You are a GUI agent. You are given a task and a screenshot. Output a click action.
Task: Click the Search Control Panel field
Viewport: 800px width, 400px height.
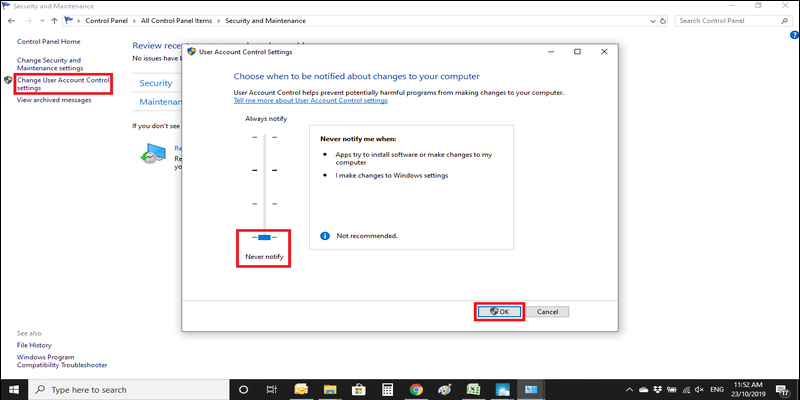tap(732, 20)
